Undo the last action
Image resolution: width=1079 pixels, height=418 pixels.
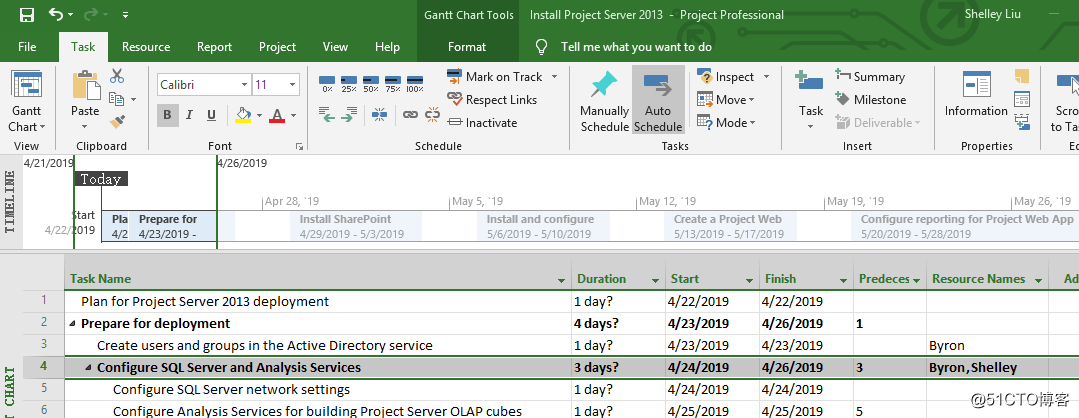pos(56,14)
